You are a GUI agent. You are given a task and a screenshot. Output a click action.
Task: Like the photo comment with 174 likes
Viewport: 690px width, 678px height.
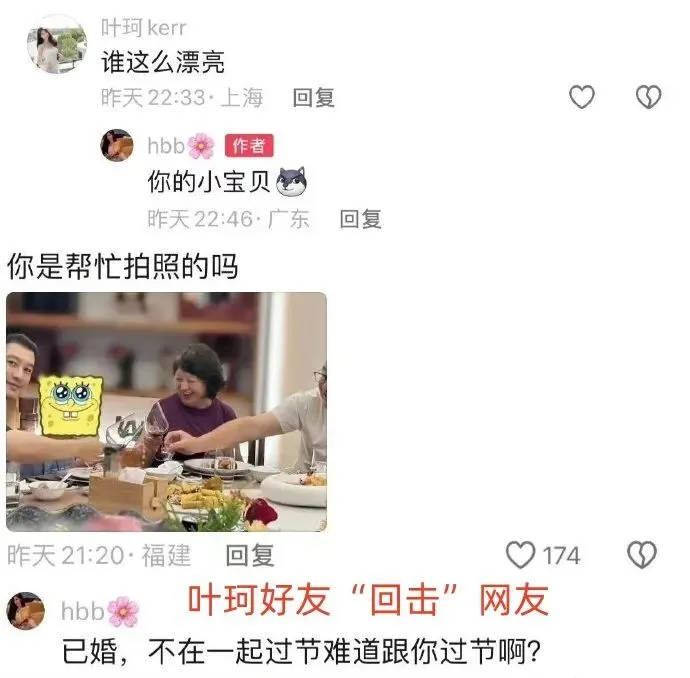point(521,555)
